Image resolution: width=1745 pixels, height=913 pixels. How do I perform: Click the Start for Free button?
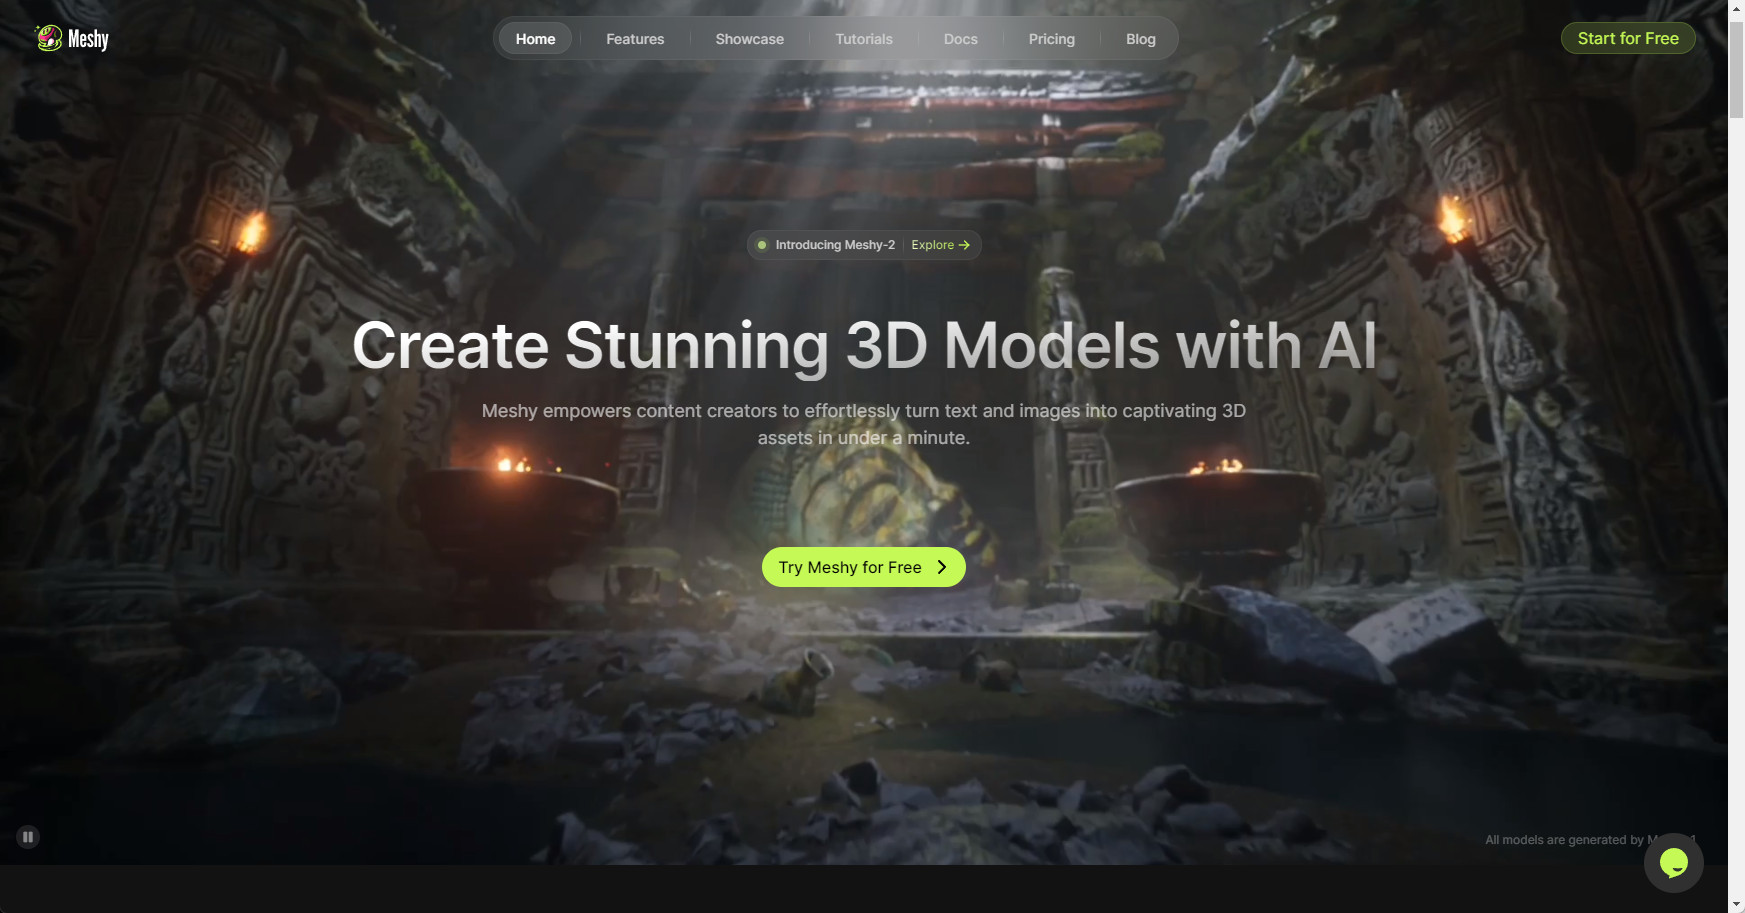1628,38
